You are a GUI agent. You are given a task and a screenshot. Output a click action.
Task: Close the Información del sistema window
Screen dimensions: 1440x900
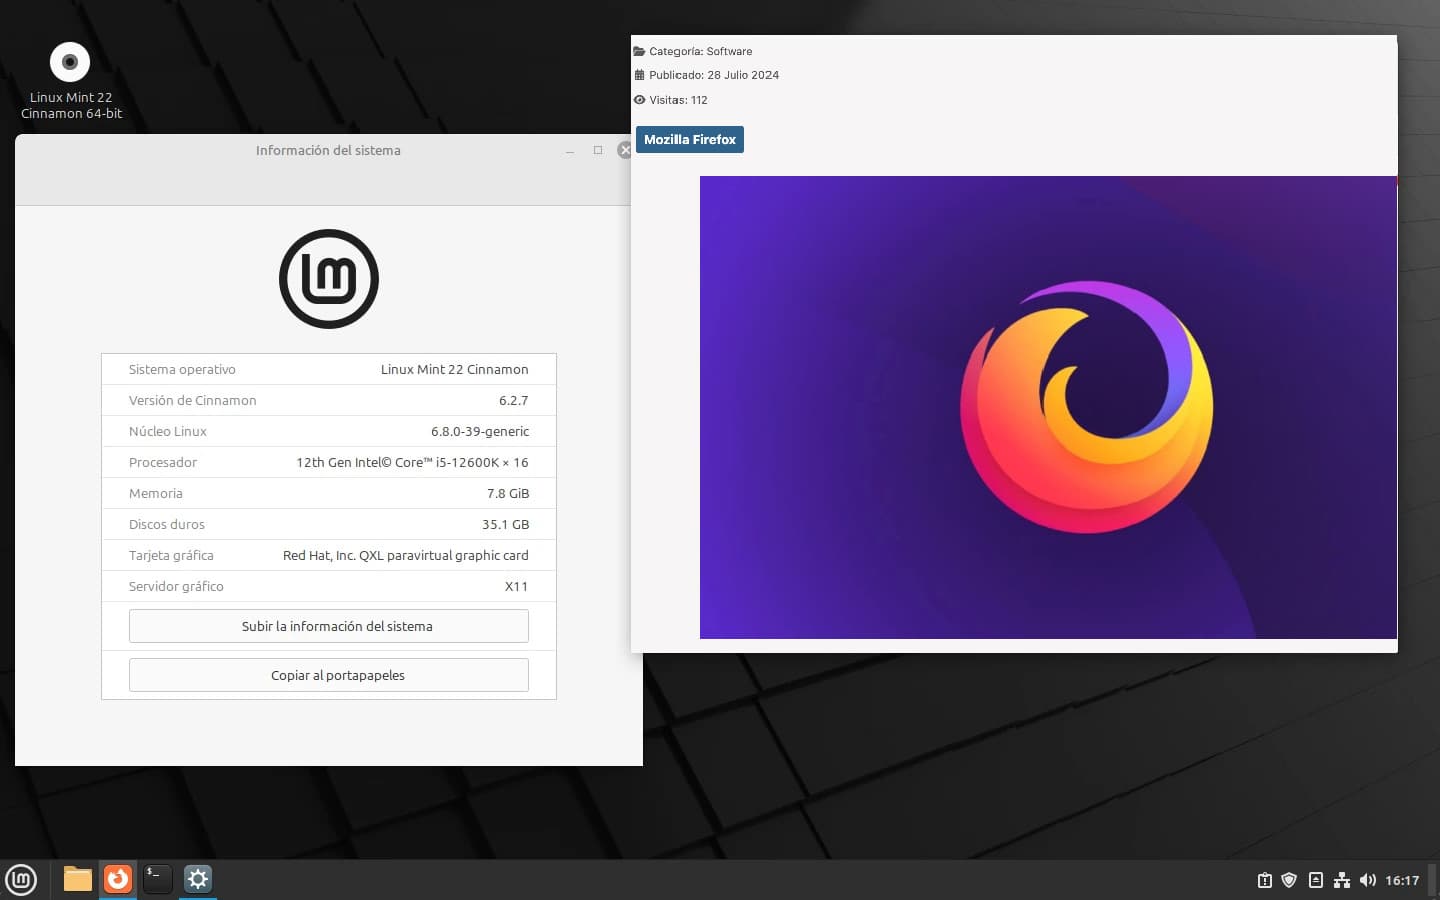(625, 150)
